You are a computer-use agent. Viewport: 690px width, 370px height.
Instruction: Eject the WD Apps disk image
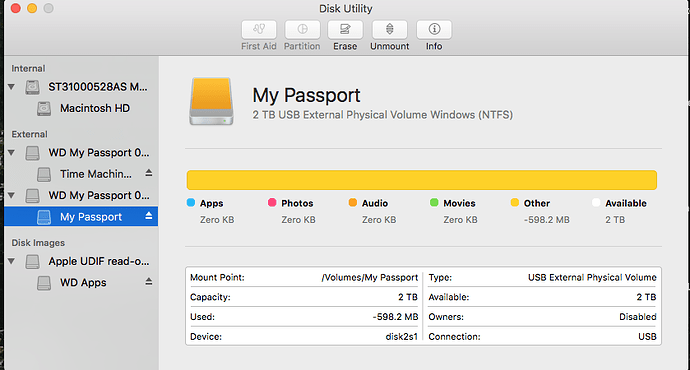tap(149, 282)
